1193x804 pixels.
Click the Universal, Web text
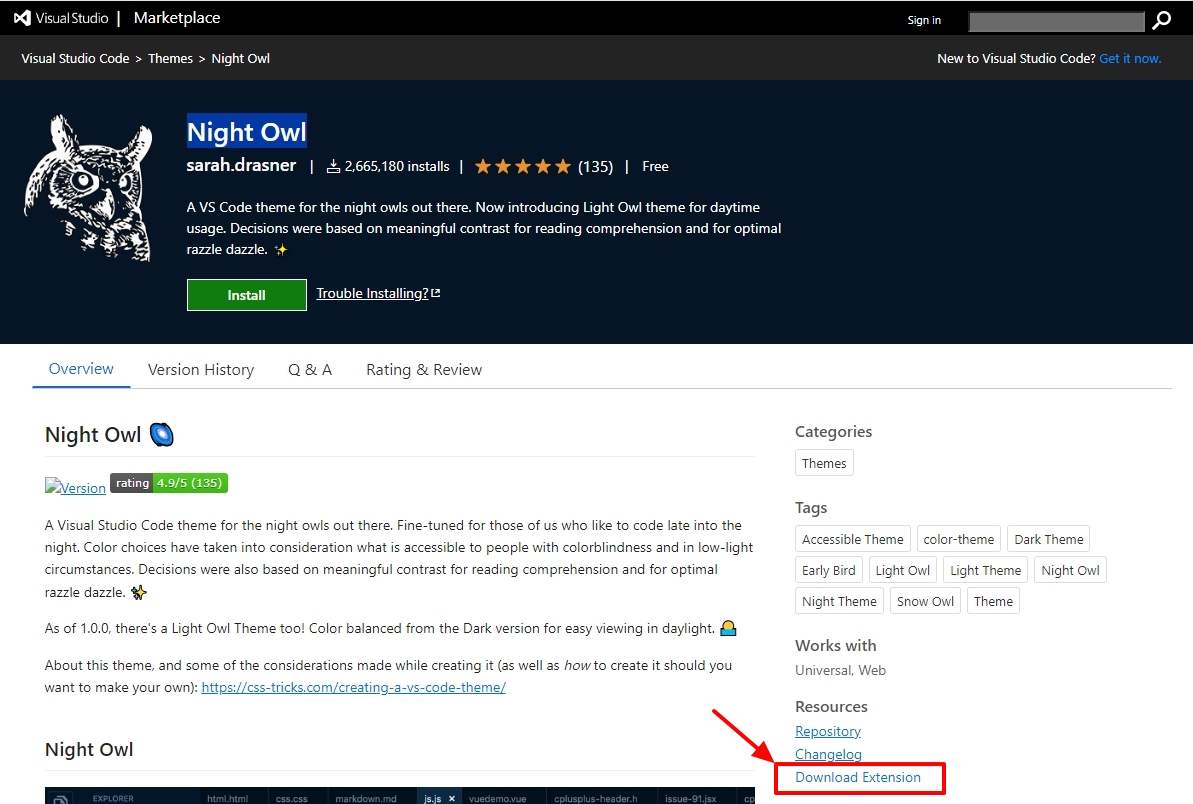click(840, 670)
